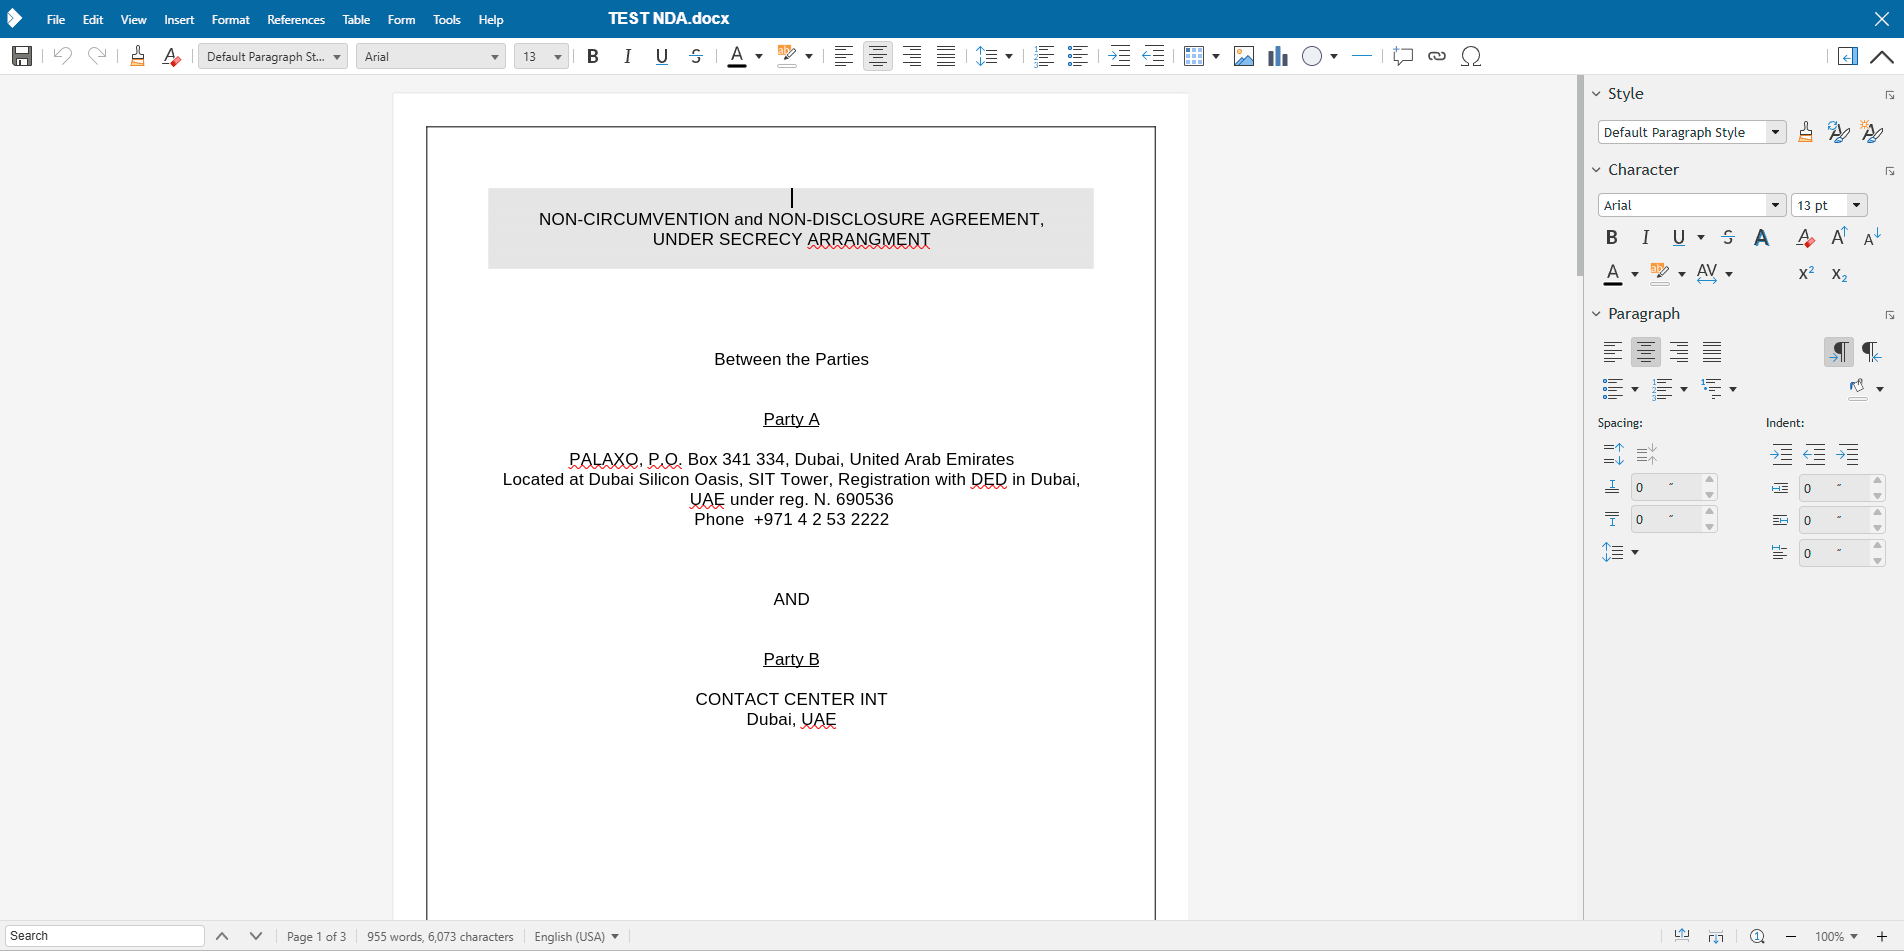Enable an unordered bullet list

click(x=1077, y=56)
